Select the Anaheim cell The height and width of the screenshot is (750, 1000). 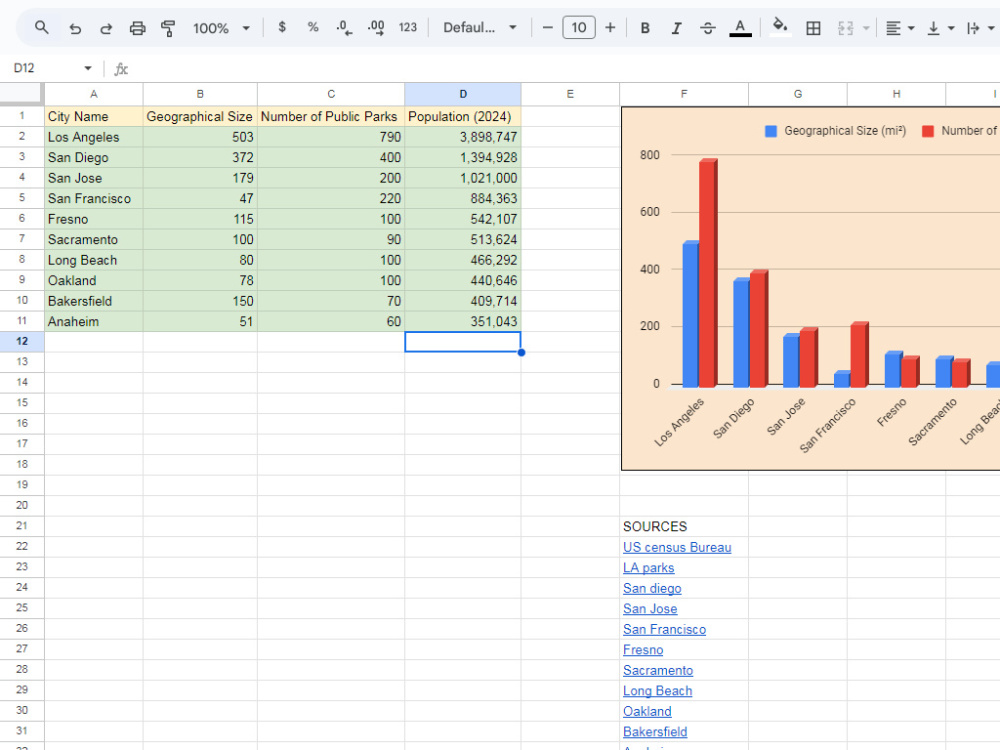[x=94, y=321]
